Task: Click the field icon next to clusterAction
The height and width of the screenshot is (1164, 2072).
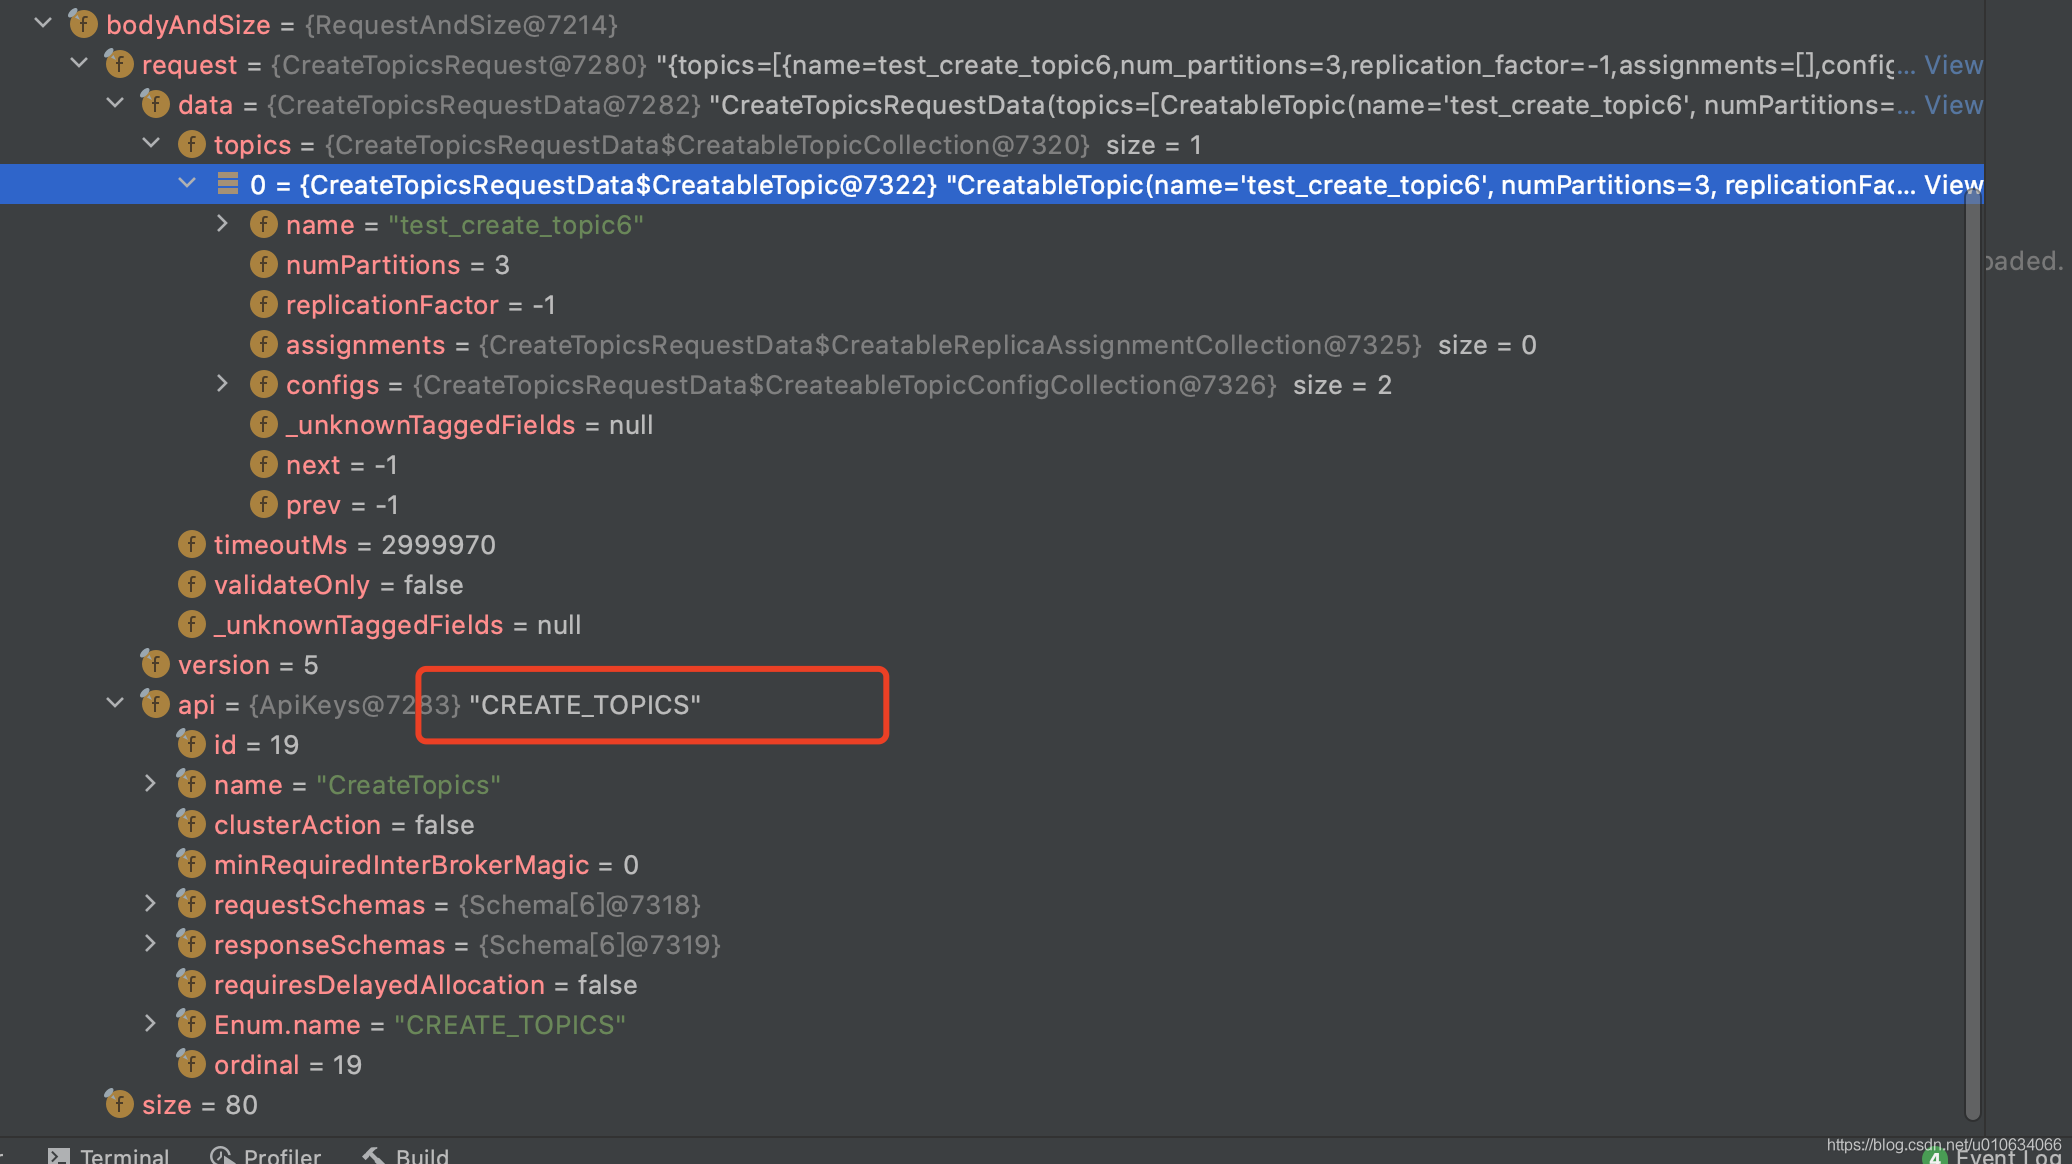Action: (191, 824)
